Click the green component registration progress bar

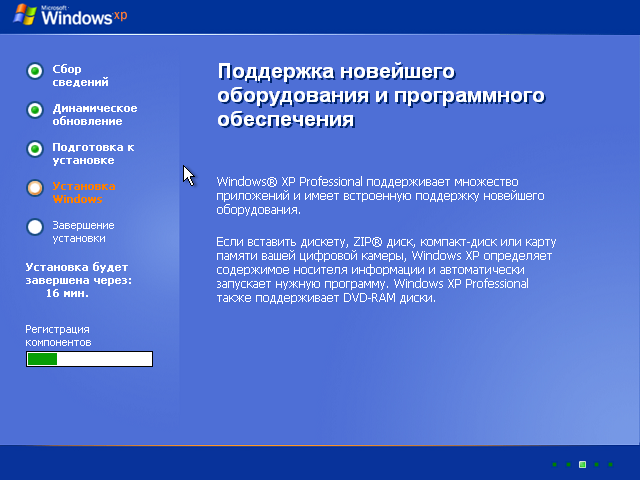[89, 359]
